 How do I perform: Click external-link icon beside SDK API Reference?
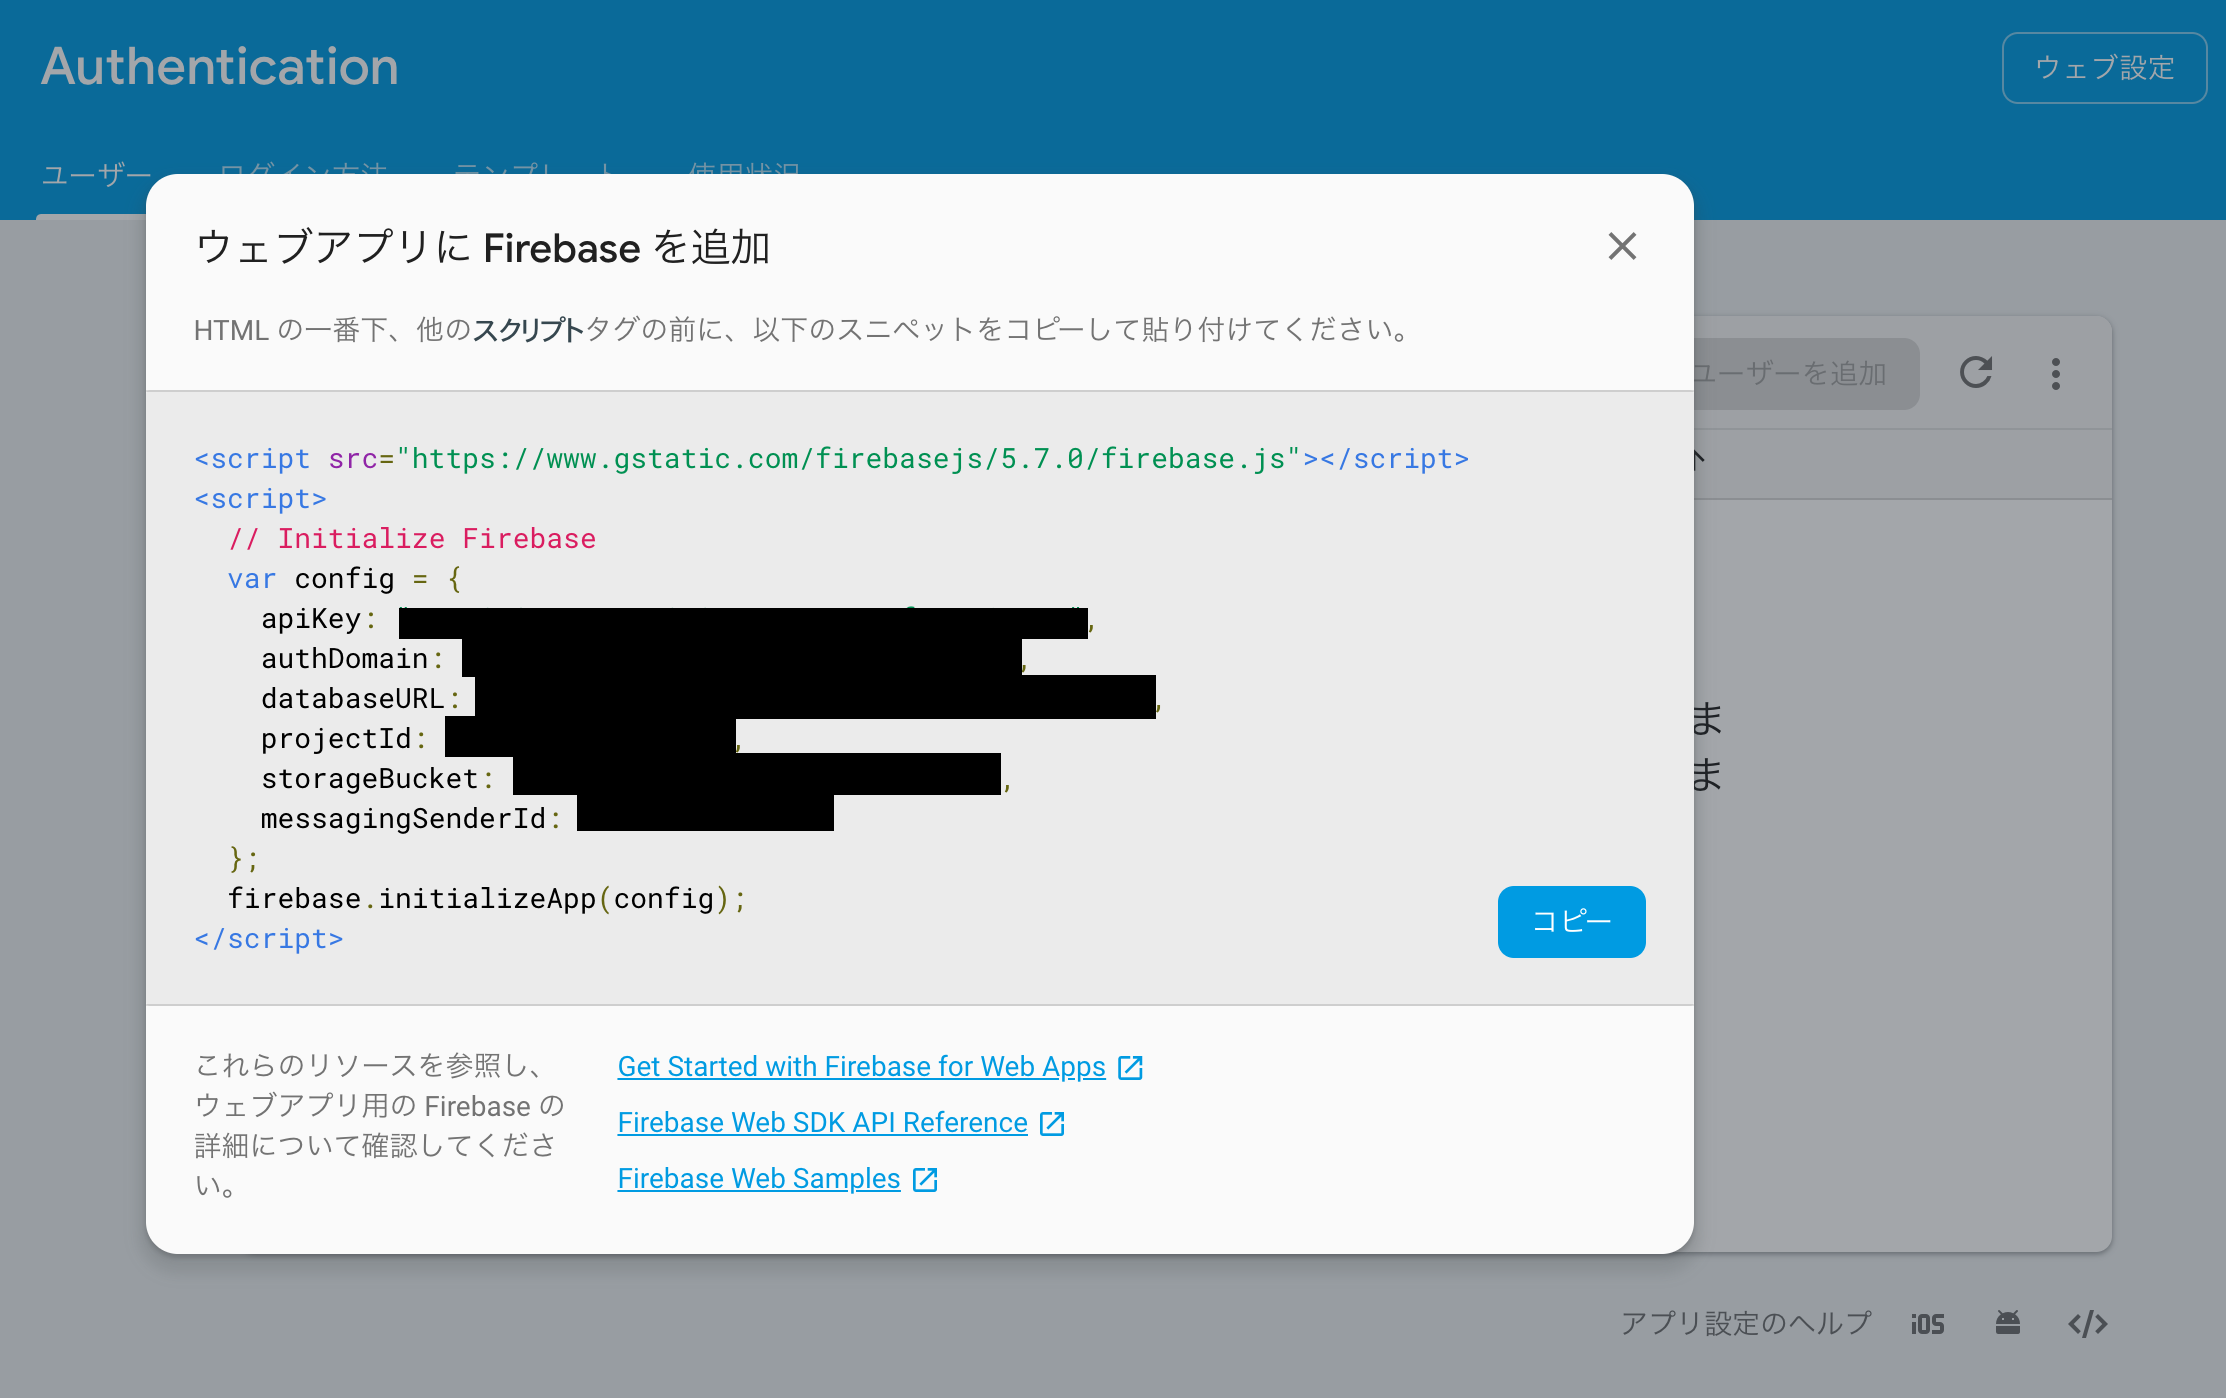coord(1052,1123)
